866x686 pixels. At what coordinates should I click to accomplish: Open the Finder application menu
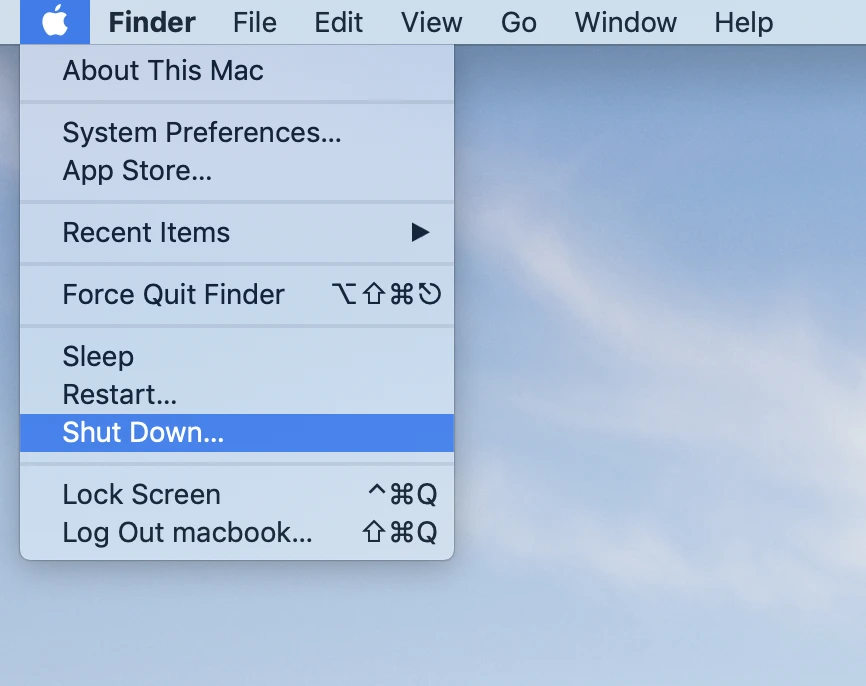coord(151,22)
